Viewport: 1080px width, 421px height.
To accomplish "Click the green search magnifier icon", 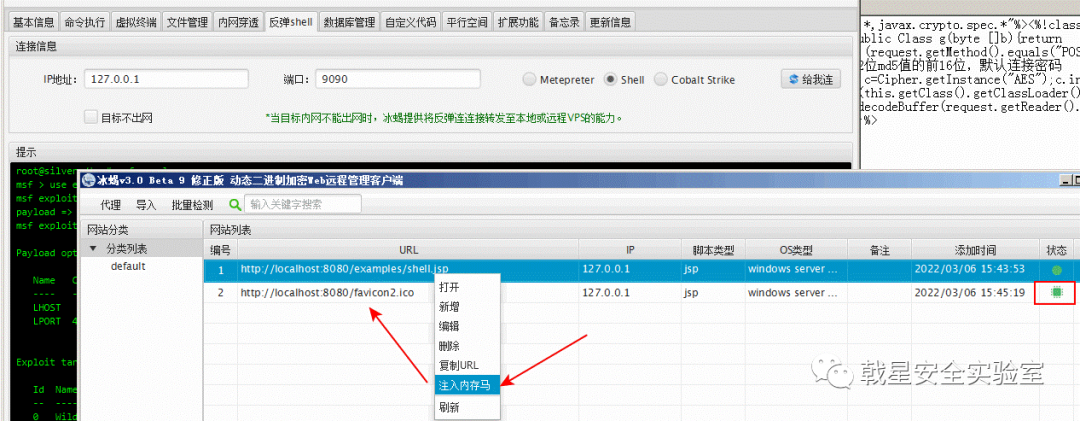I will coord(235,205).
